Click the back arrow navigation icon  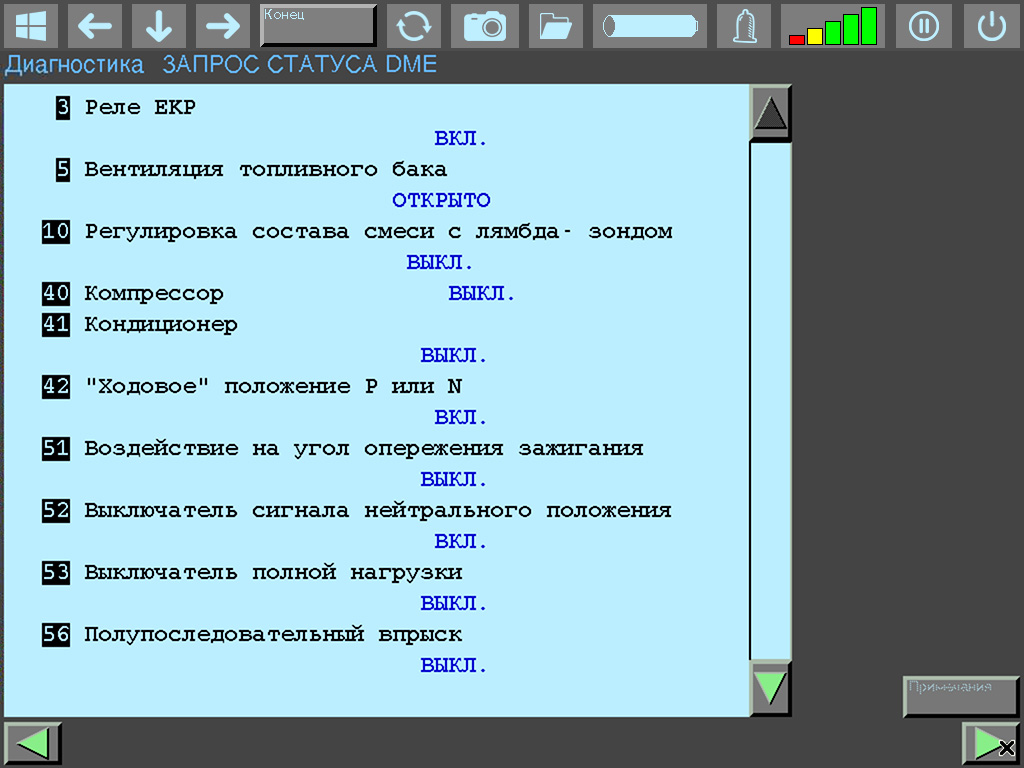[x=95, y=26]
